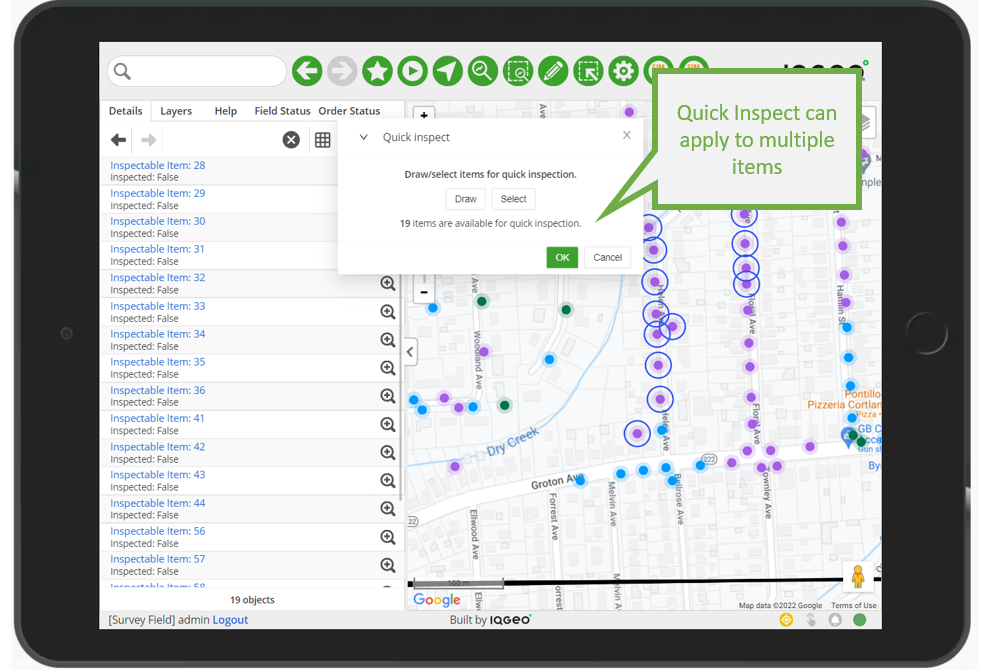Open the Order Status tab

349,111
